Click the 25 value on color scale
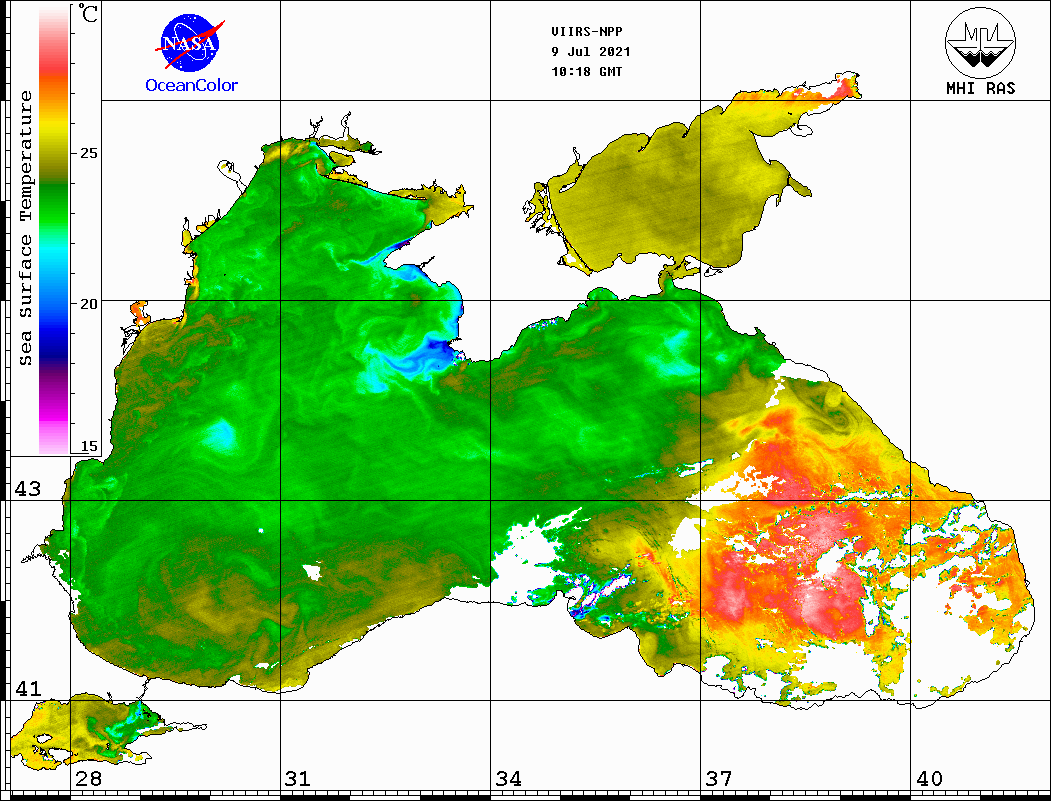The width and height of the screenshot is (1051, 801). click(x=88, y=153)
